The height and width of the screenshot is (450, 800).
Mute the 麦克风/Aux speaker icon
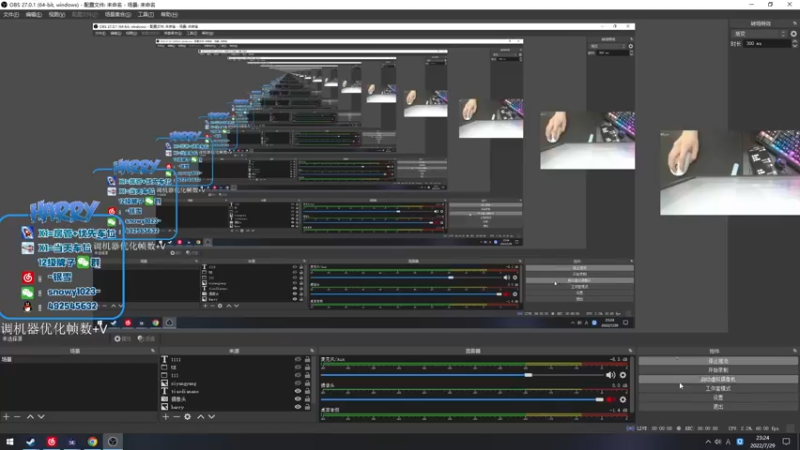click(610, 375)
